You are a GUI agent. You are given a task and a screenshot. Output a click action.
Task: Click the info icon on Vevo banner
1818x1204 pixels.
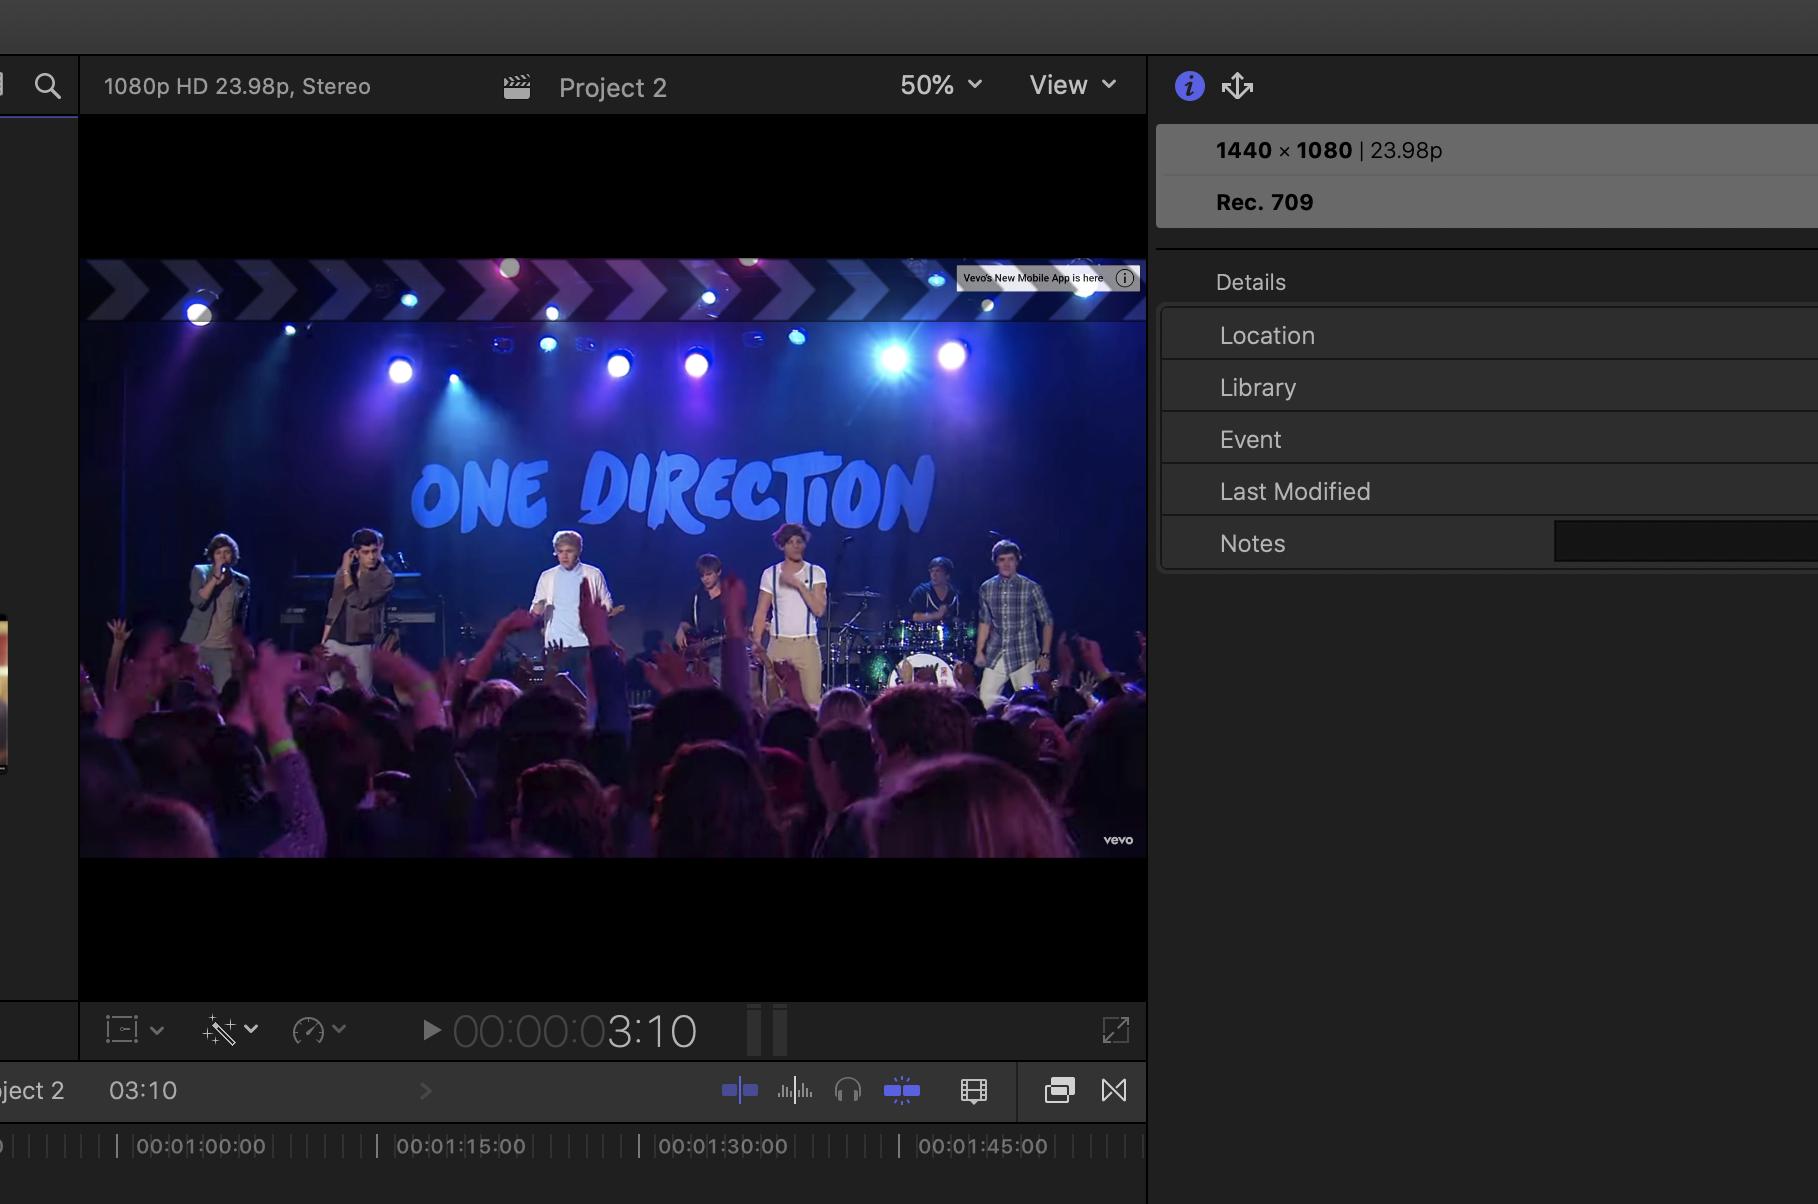point(1125,278)
